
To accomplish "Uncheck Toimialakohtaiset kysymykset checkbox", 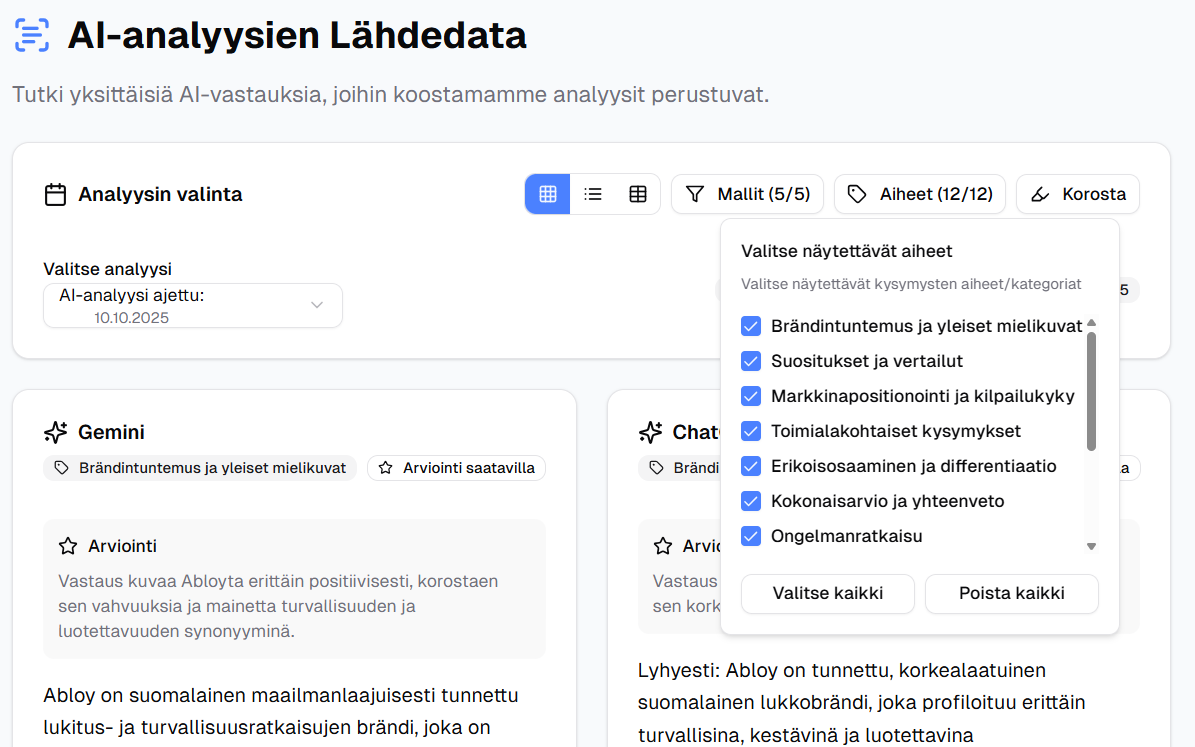I will tap(751, 431).
